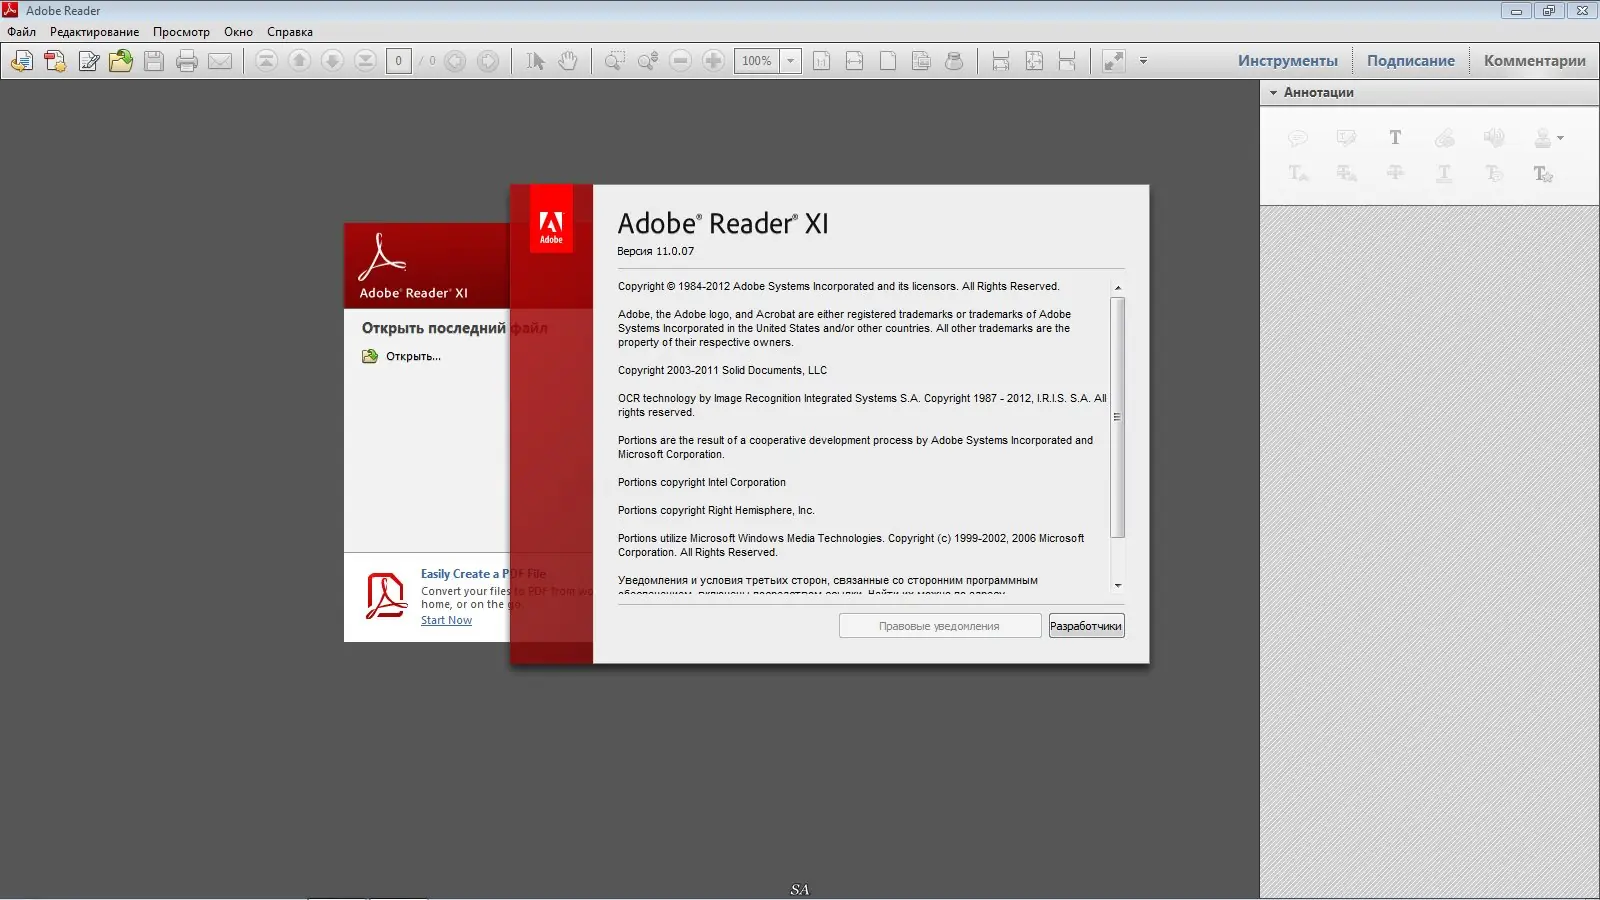1600x900 pixels.
Task: Click the Start Now link
Action: click(446, 620)
